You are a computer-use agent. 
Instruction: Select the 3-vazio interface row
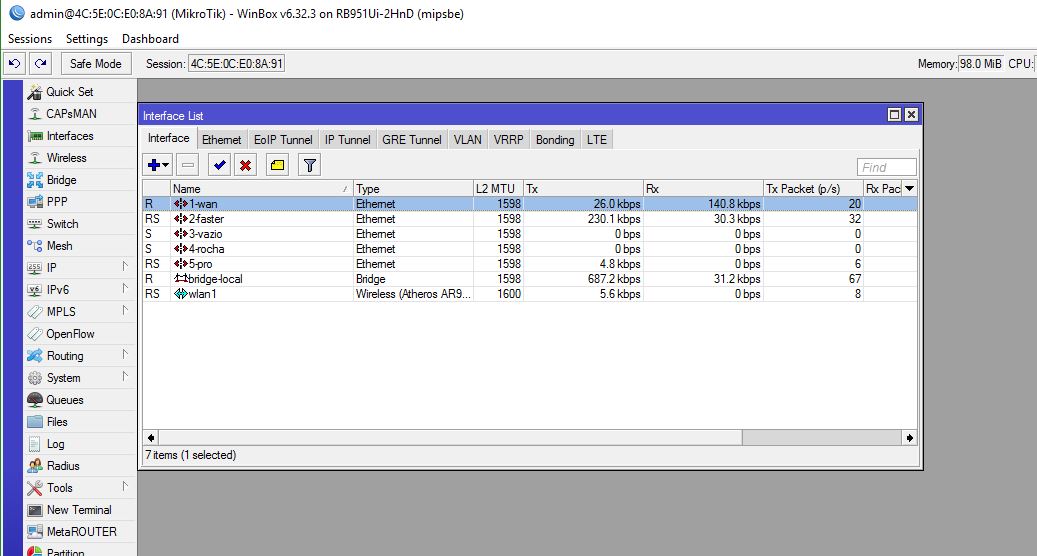530,234
